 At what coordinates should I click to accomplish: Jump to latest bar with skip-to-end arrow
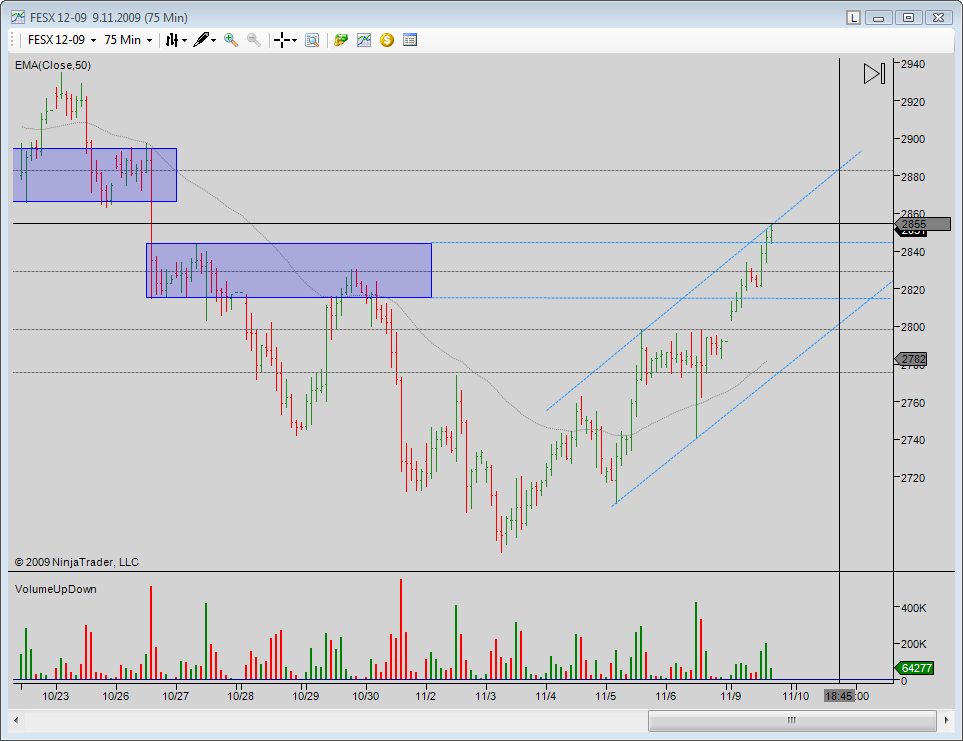pos(874,74)
